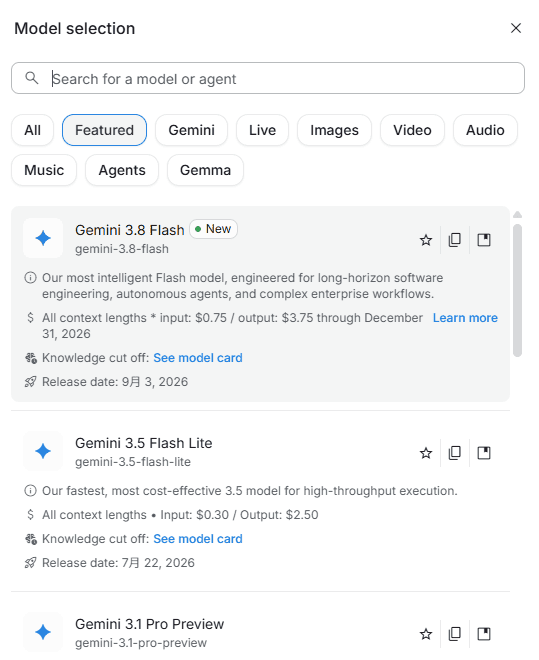539x660 pixels.
Task: Click the Model selection heading
Action: pos(74,29)
